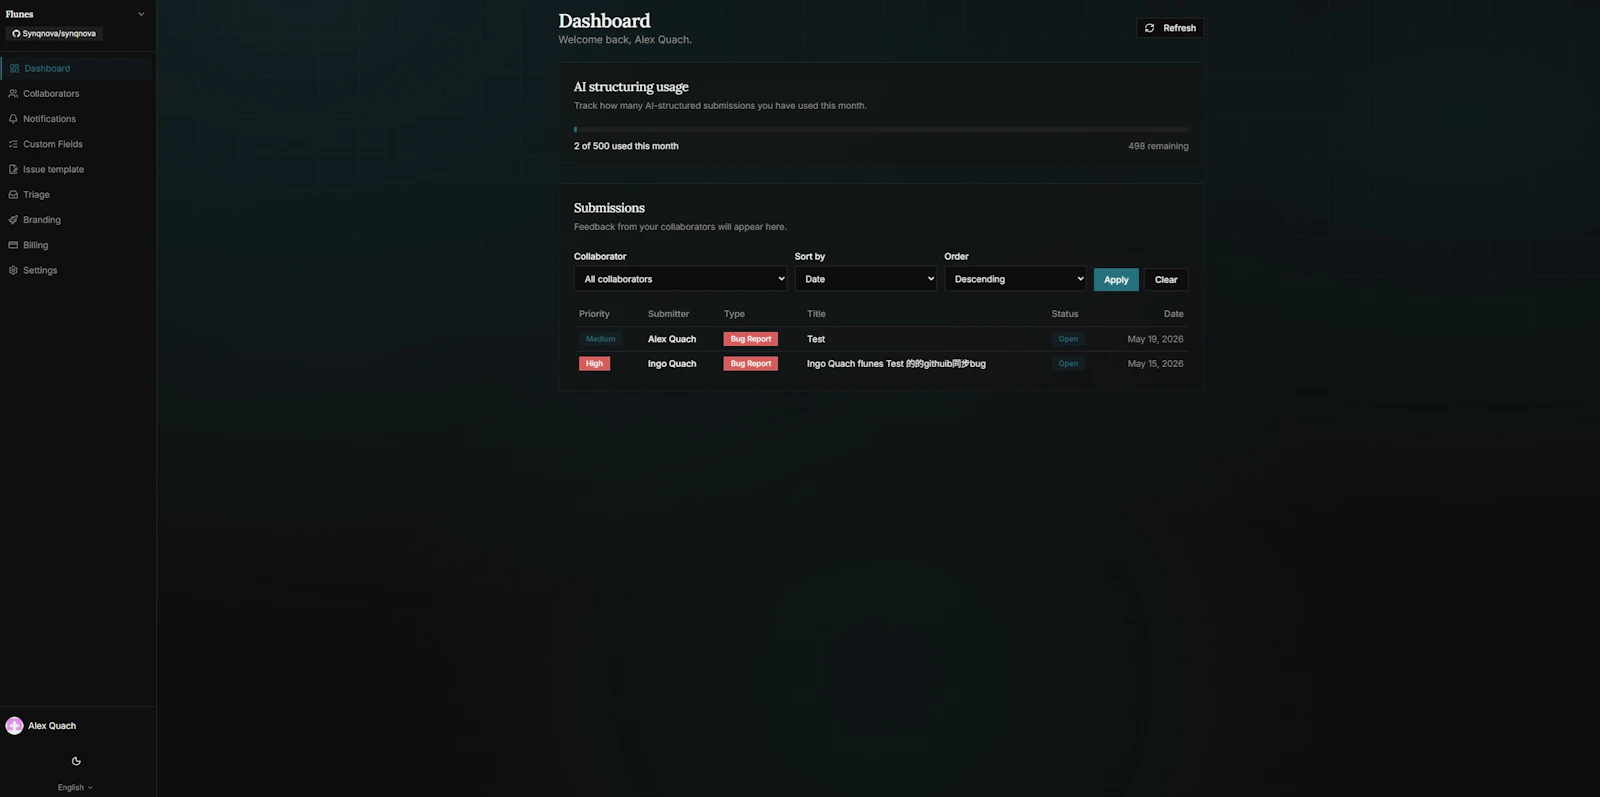The image size is (1600, 797).
Task: Click Bug Report tag in Ingo Quach row
Action: pos(751,364)
